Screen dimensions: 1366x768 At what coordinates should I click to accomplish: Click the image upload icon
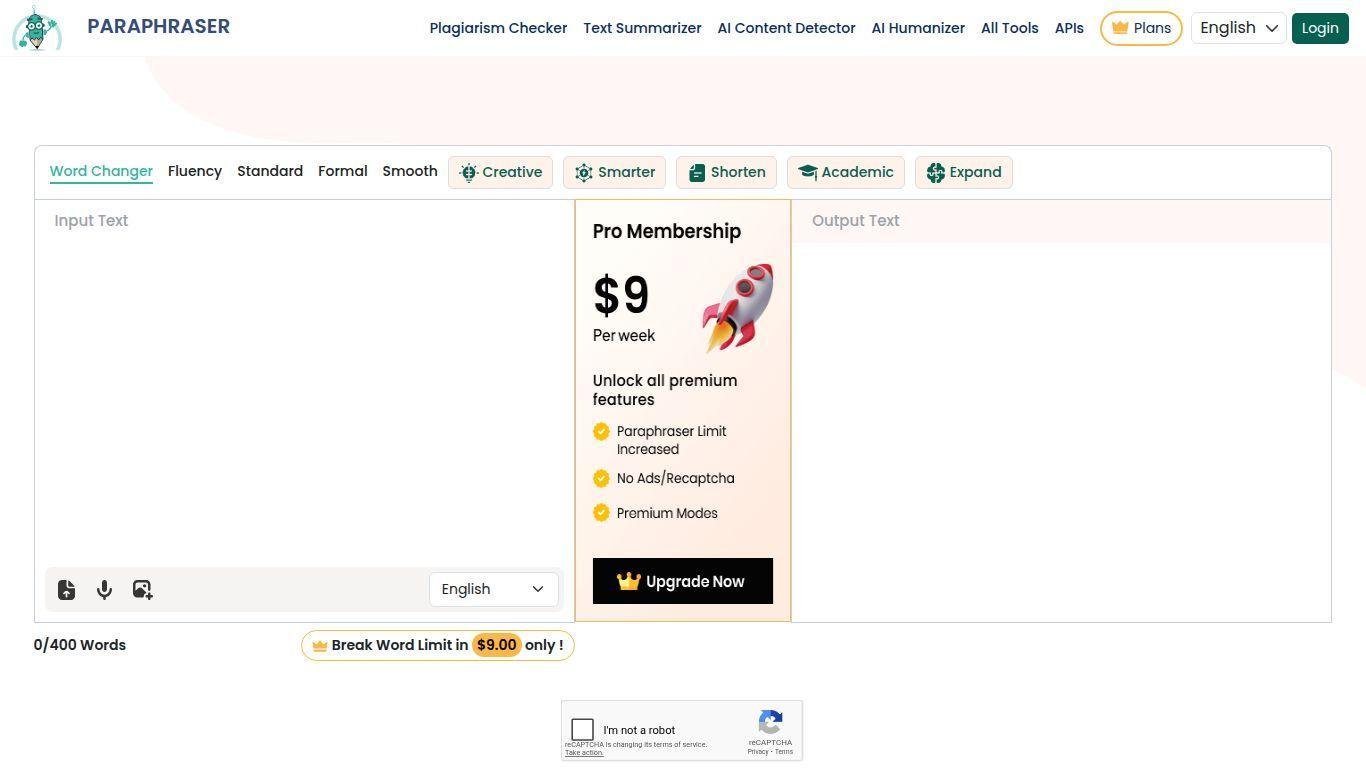[142, 590]
